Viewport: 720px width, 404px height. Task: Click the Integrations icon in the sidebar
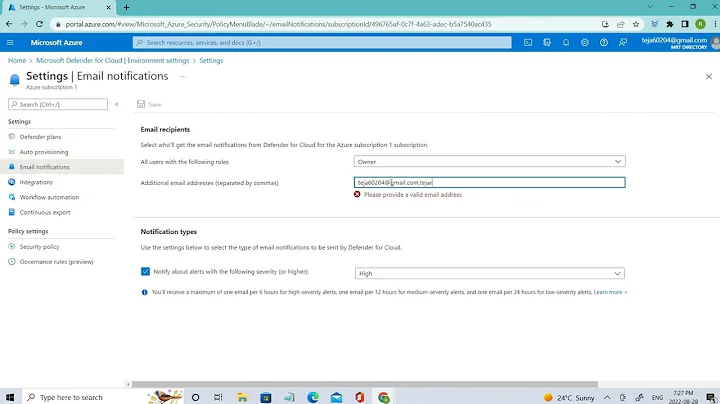(12, 182)
